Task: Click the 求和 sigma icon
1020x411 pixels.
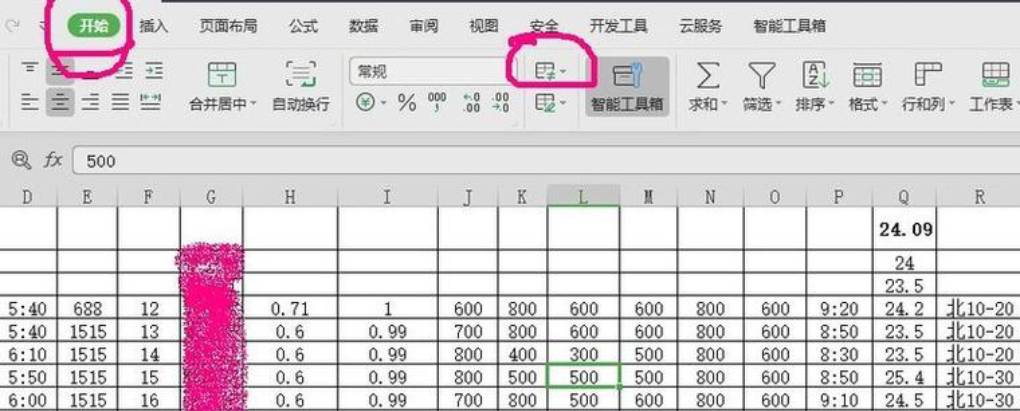Action: (x=708, y=75)
